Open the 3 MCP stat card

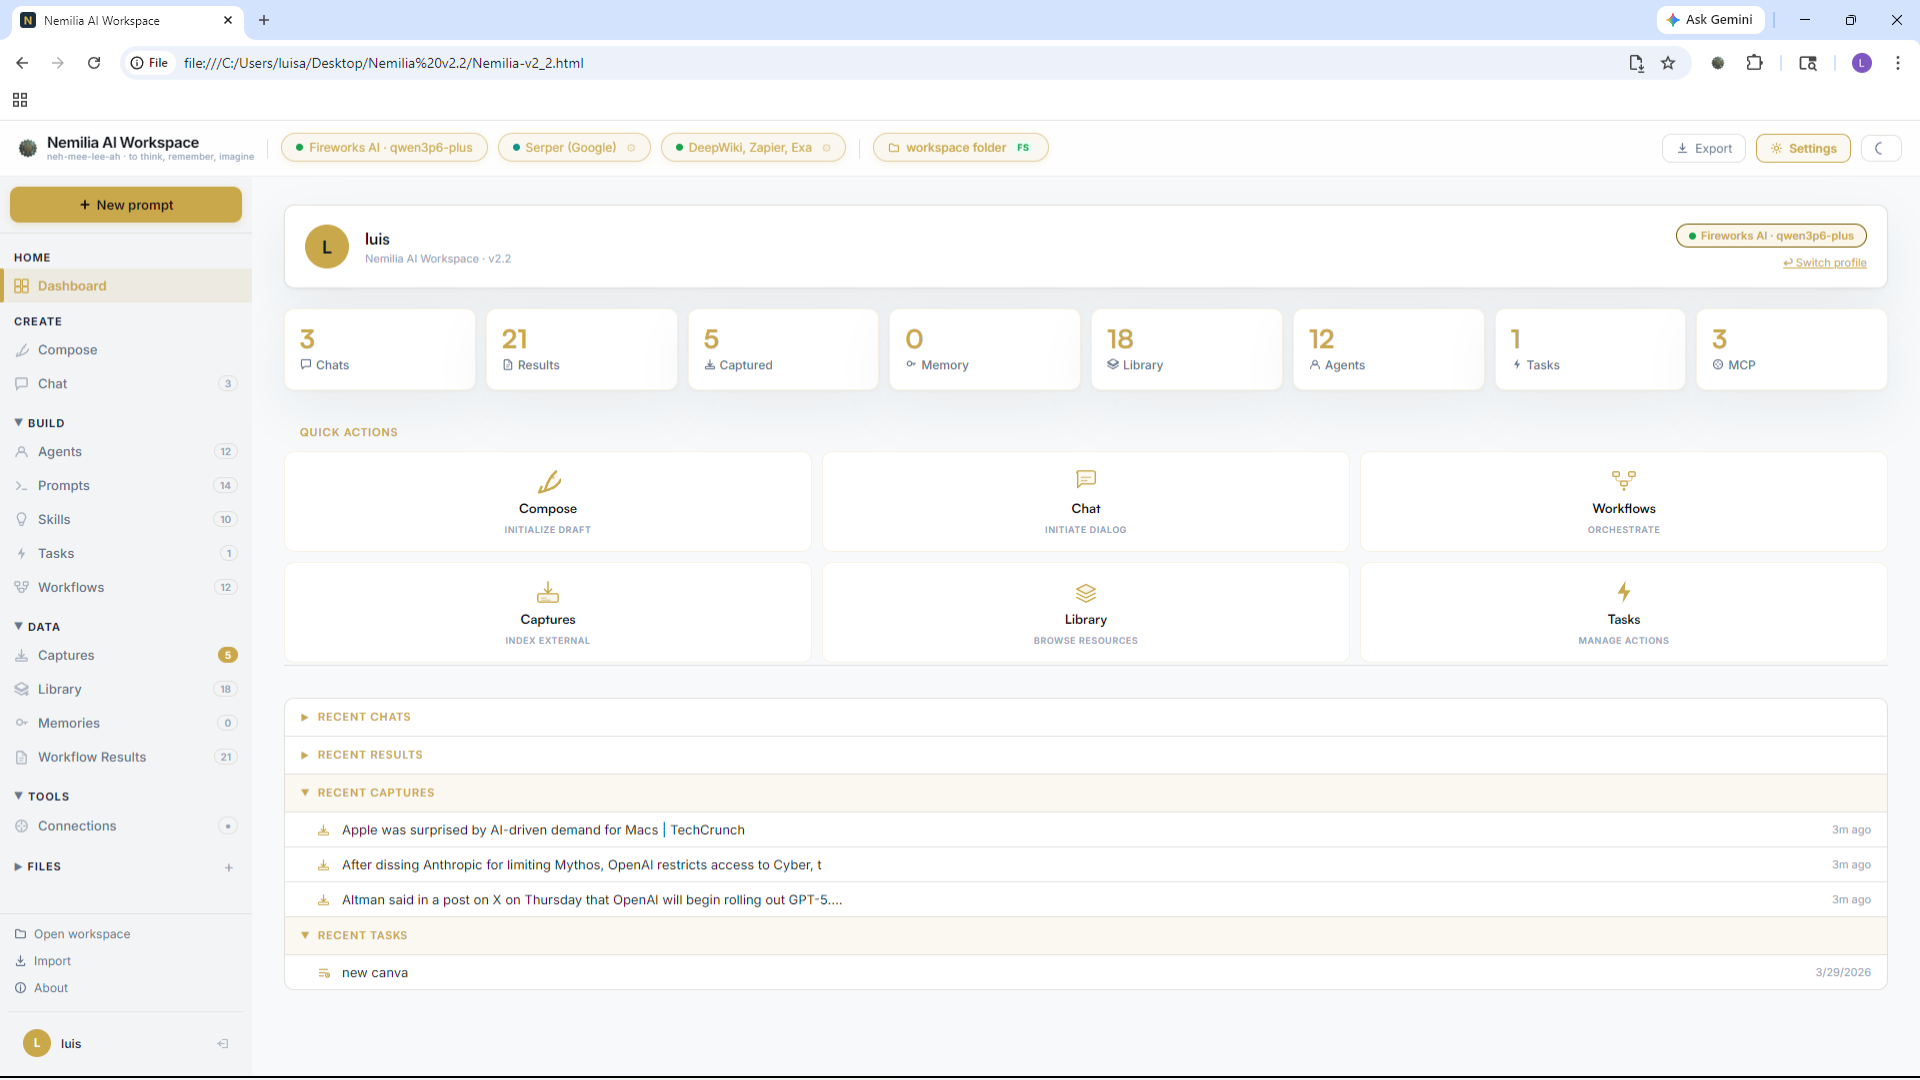[1792, 349]
